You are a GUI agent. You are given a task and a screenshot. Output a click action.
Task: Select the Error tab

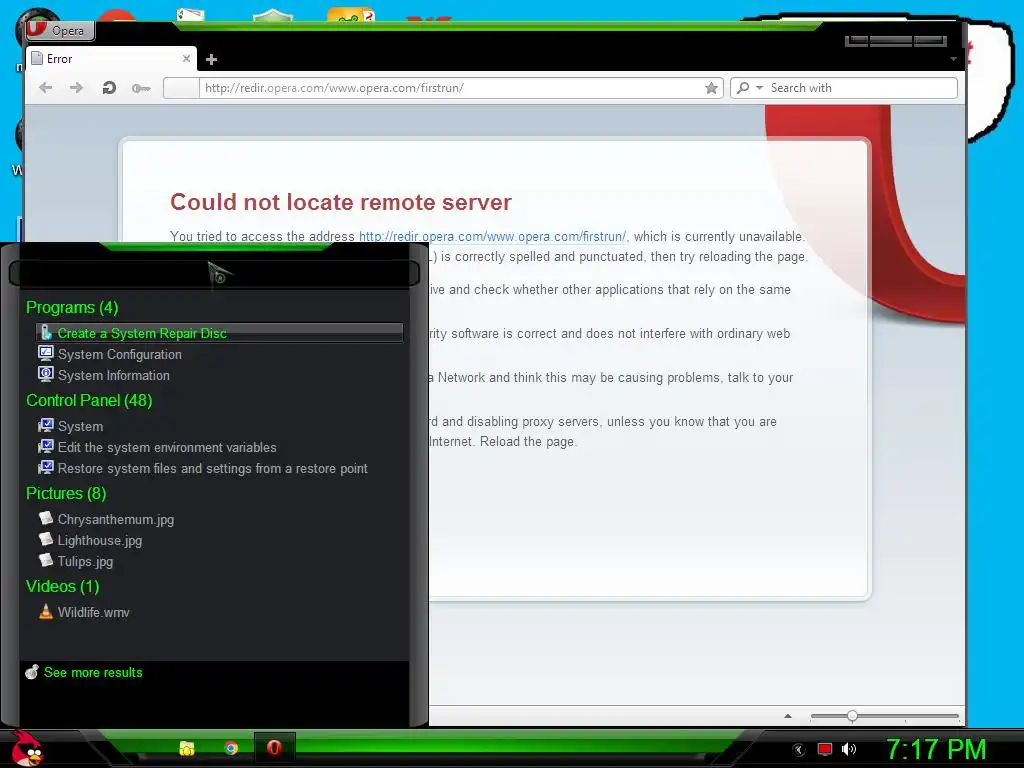111,59
